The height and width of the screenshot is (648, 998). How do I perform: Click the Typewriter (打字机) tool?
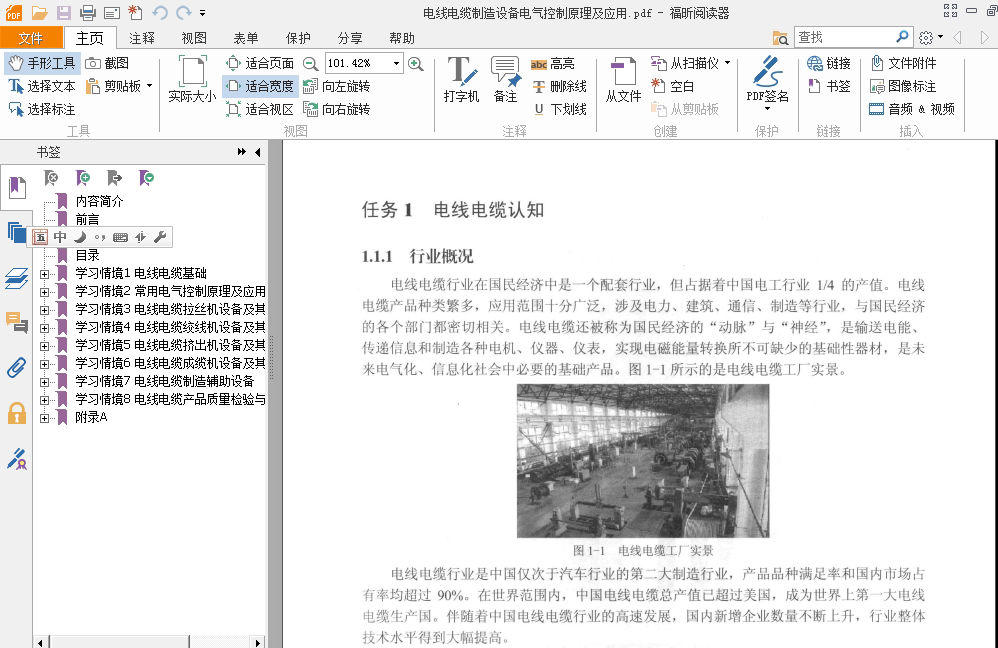pos(461,80)
